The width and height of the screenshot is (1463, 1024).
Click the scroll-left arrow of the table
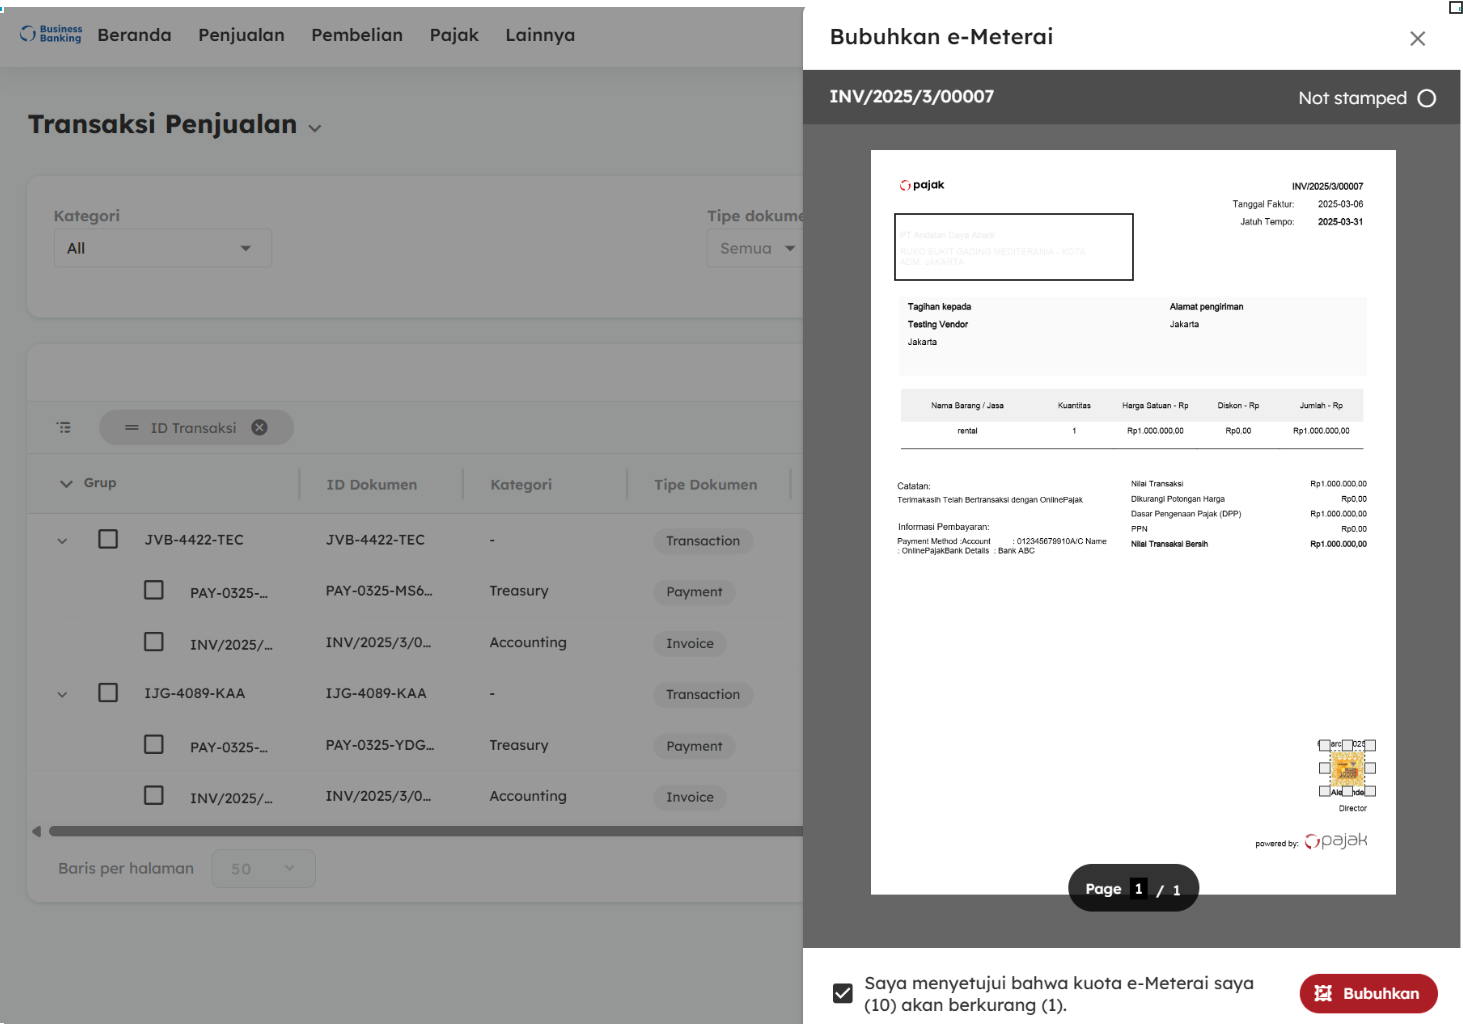[x=37, y=831]
